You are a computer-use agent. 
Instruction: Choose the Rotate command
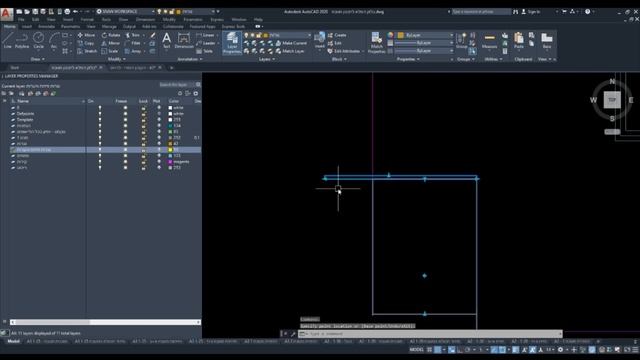[x=111, y=35]
